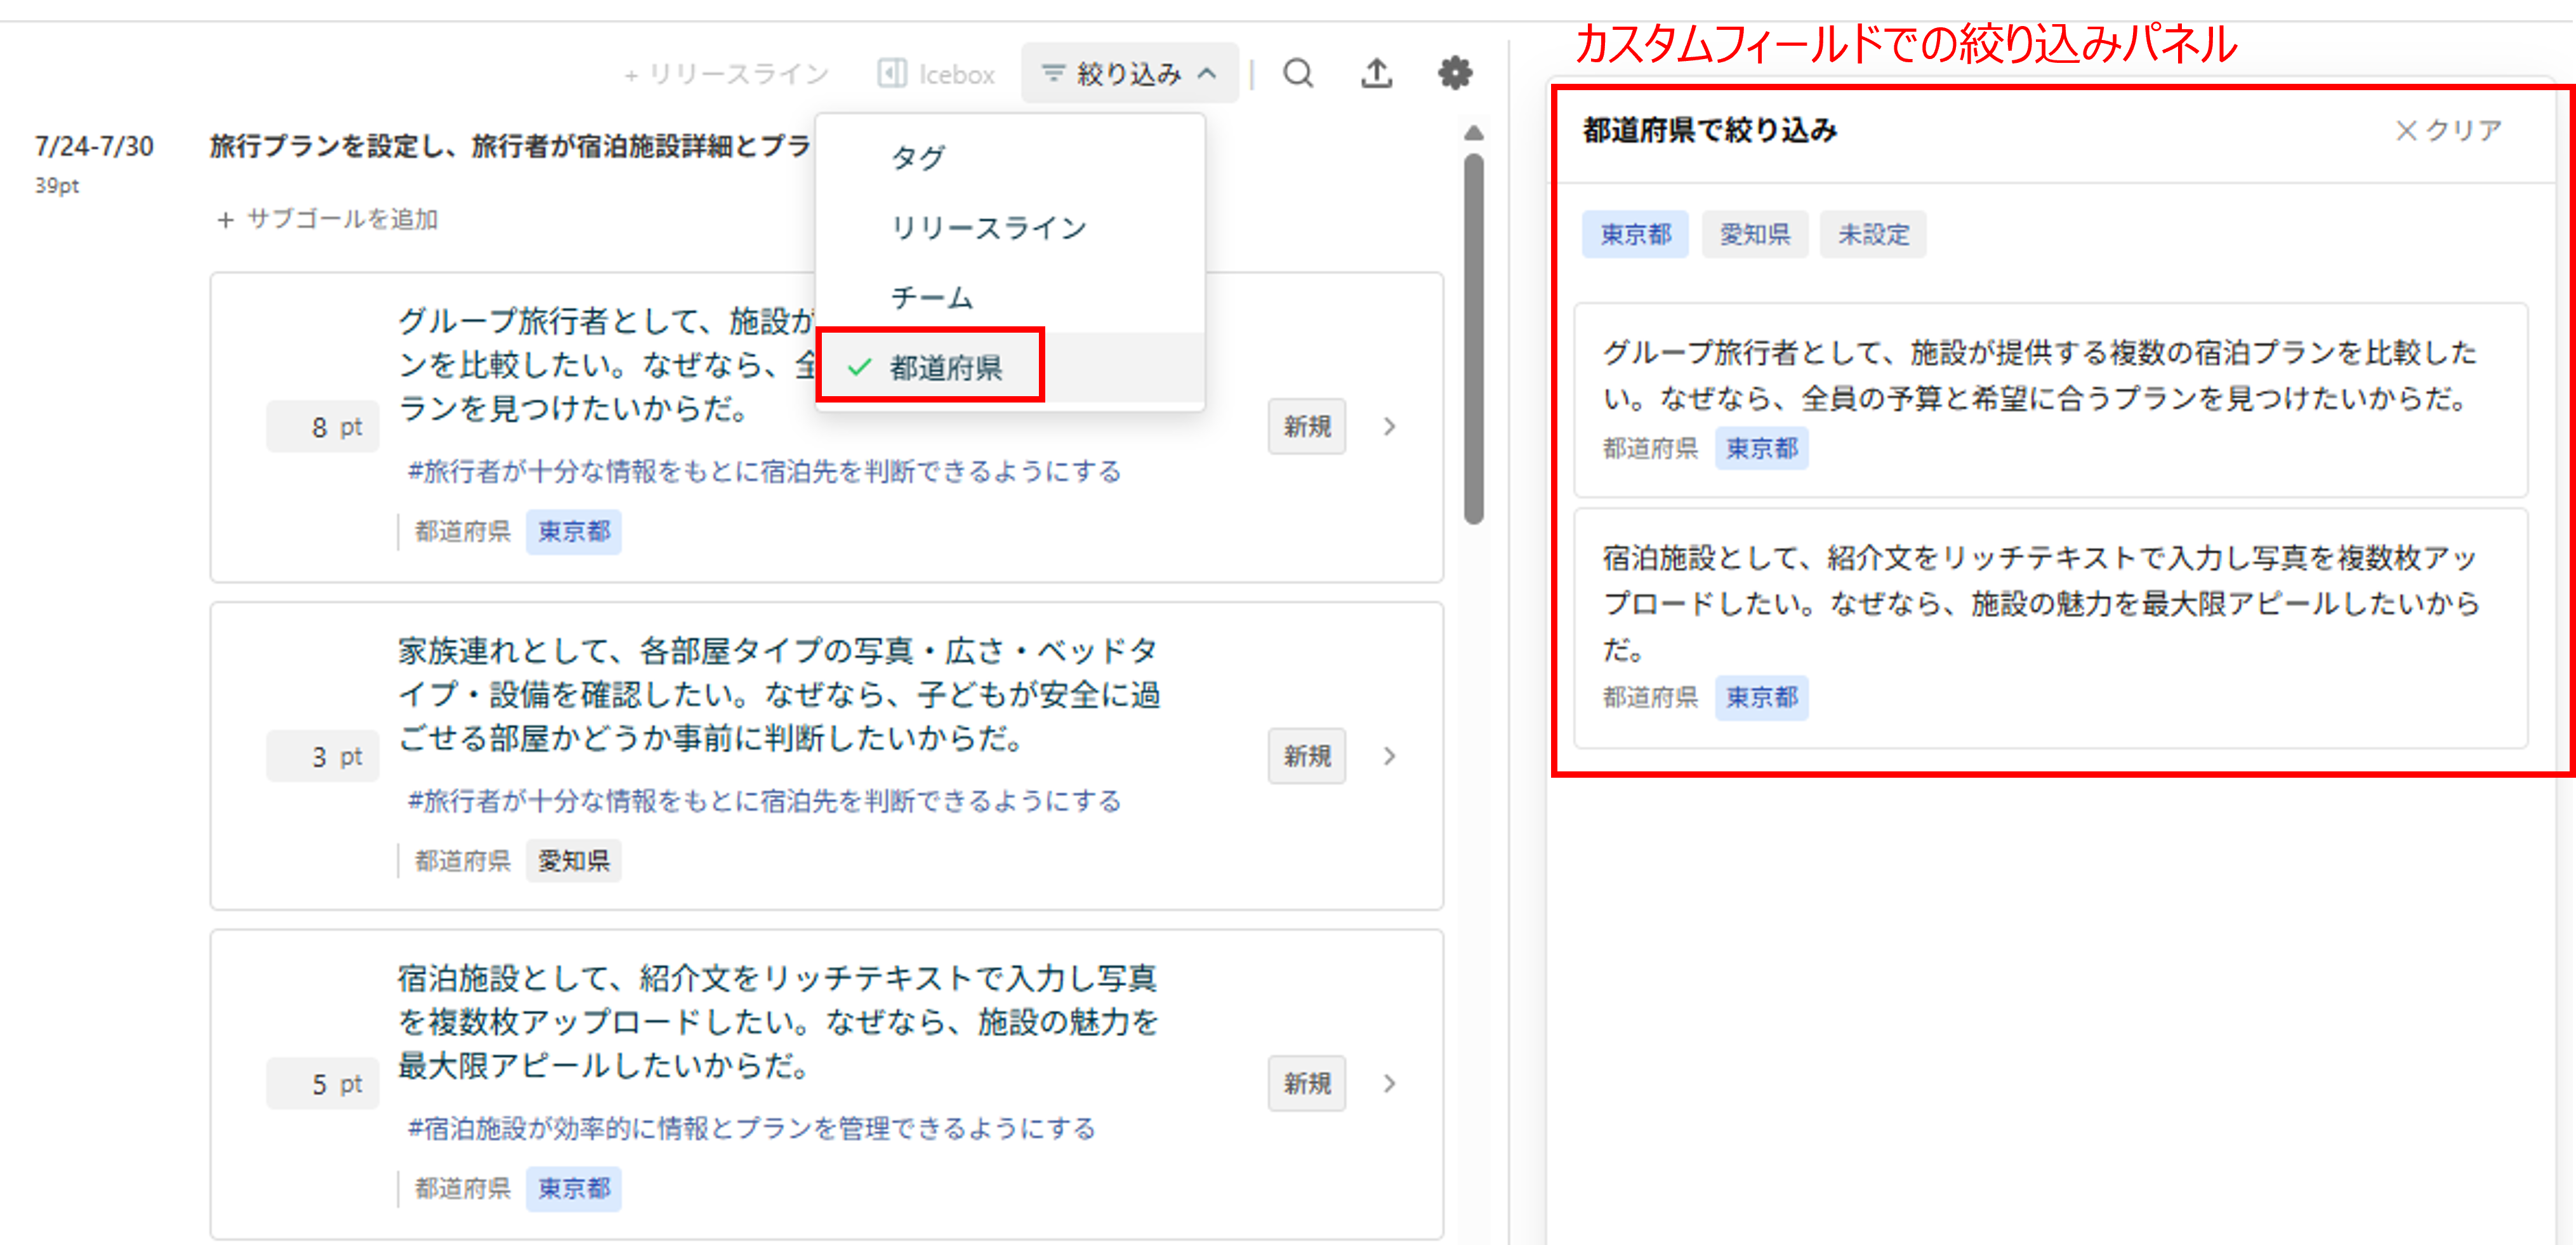2576x1245 pixels.
Task: Toggle the Icebox panel button
Action: [936, 74]
